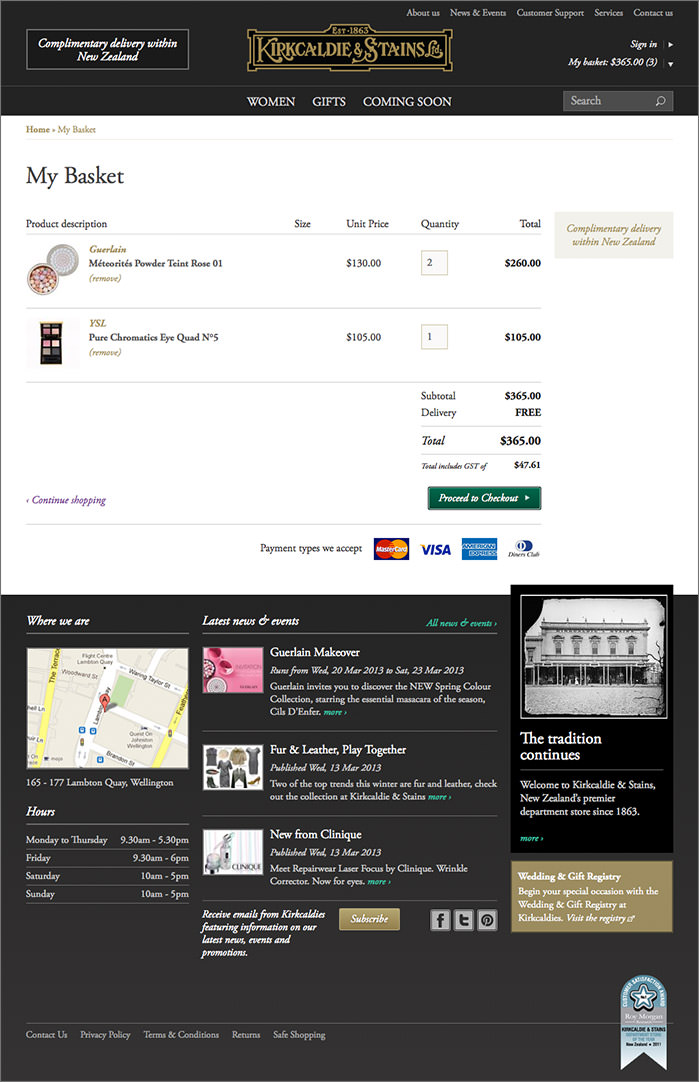
Task: Open the Pinterest social icon
Action: point(487,920)
